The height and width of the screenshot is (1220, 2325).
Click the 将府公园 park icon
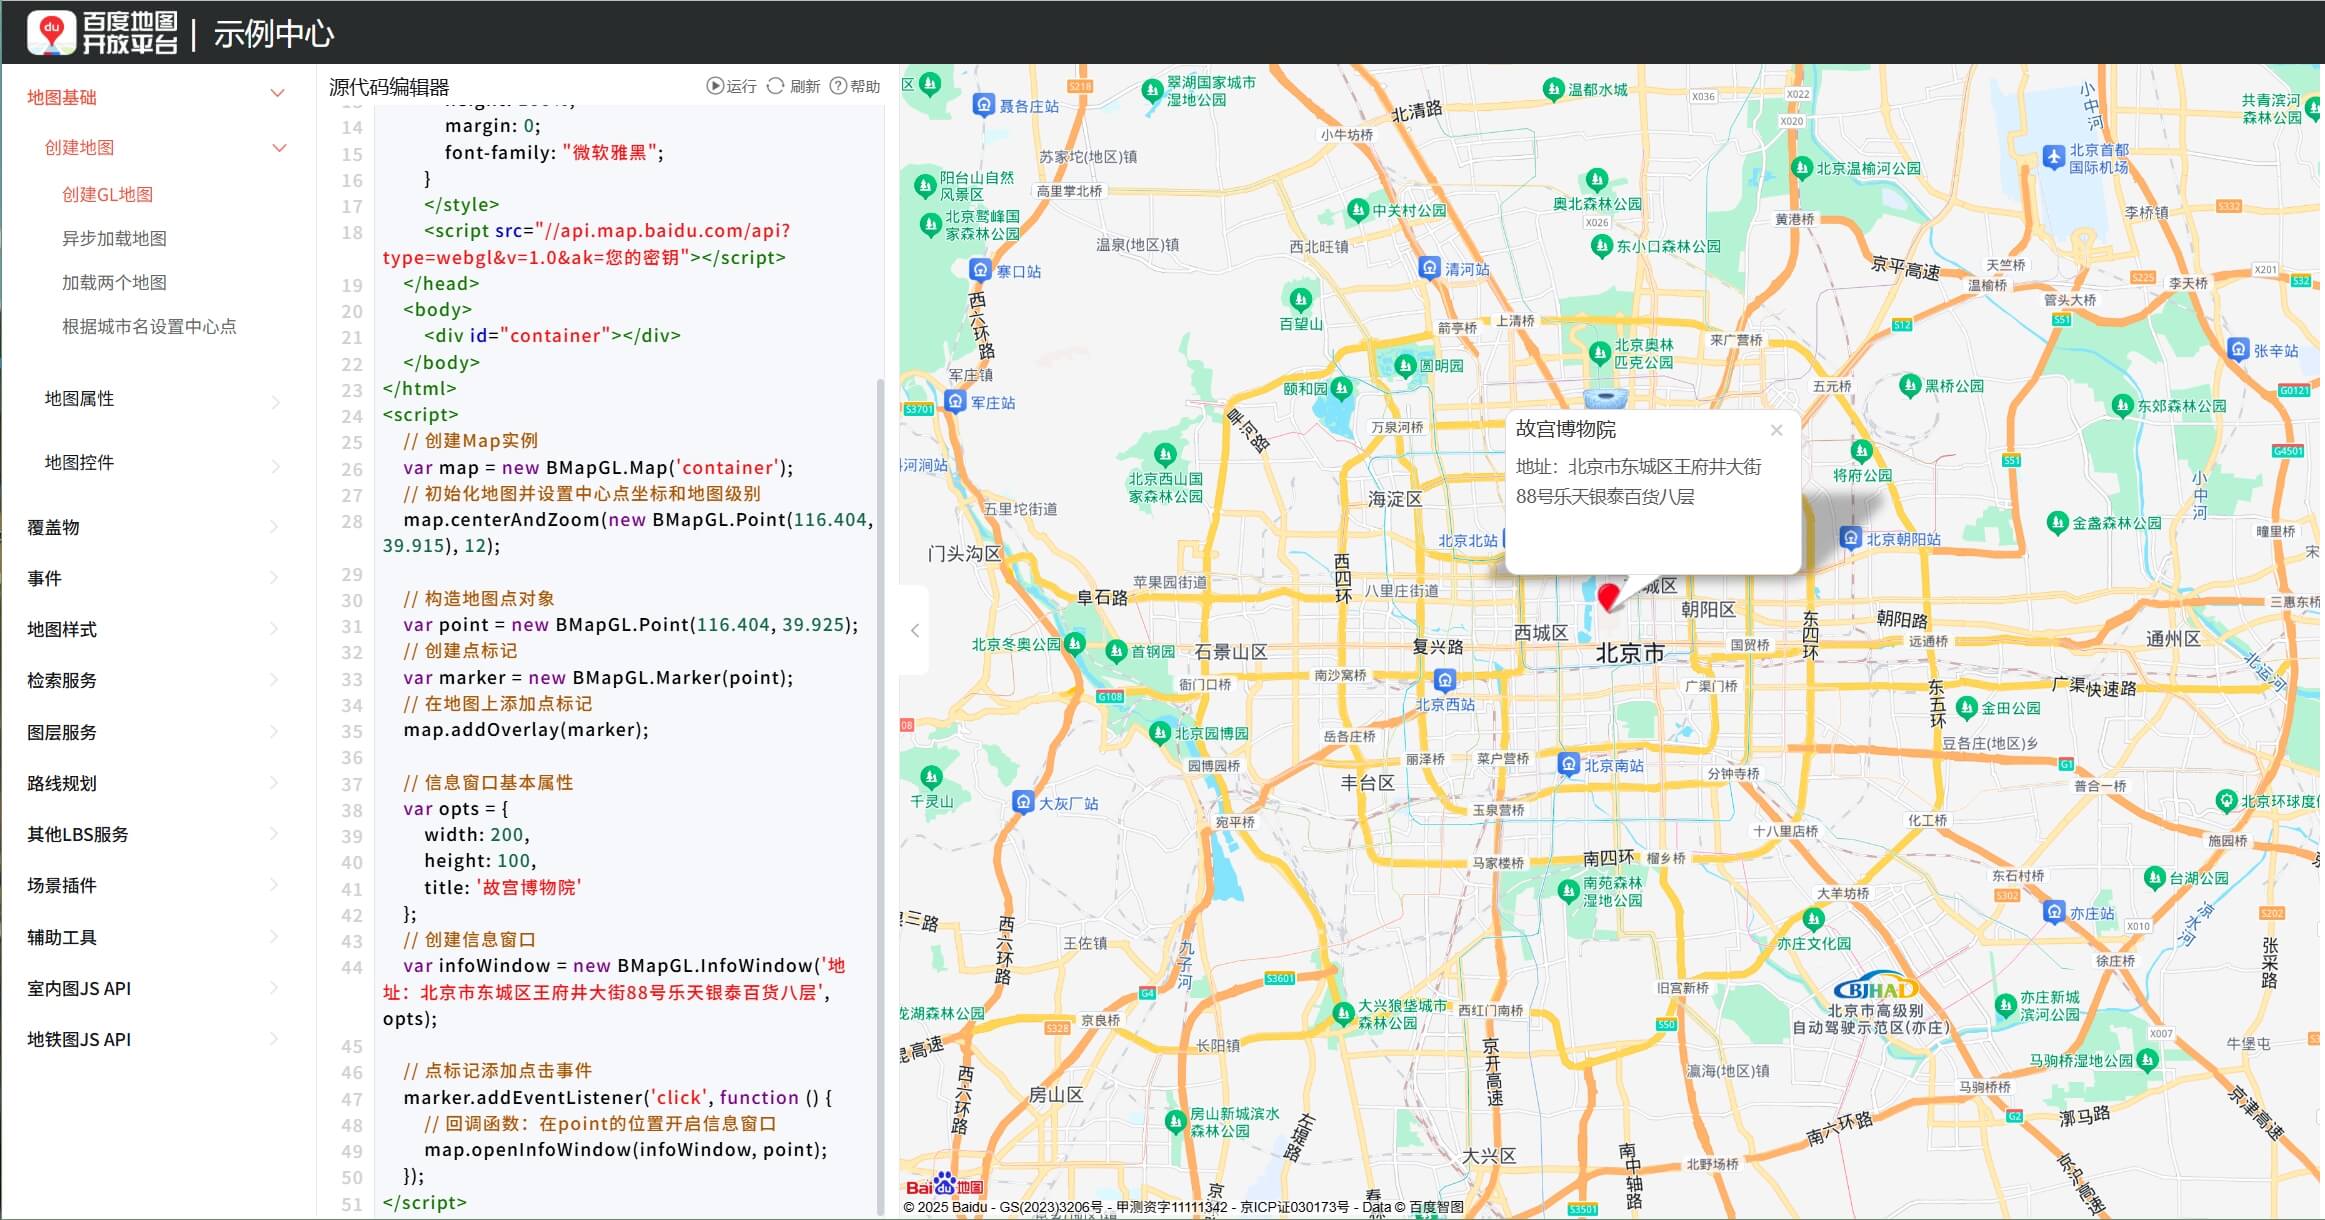pos(1861,450)
